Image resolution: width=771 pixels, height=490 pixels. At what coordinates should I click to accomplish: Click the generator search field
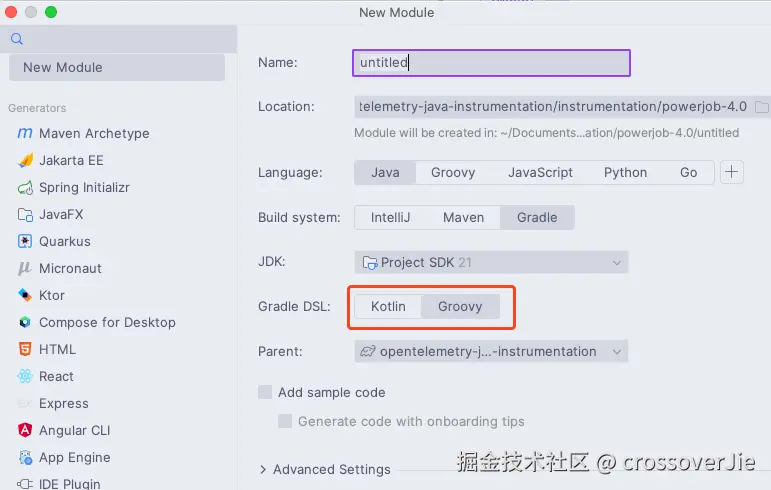pos(119,39)
